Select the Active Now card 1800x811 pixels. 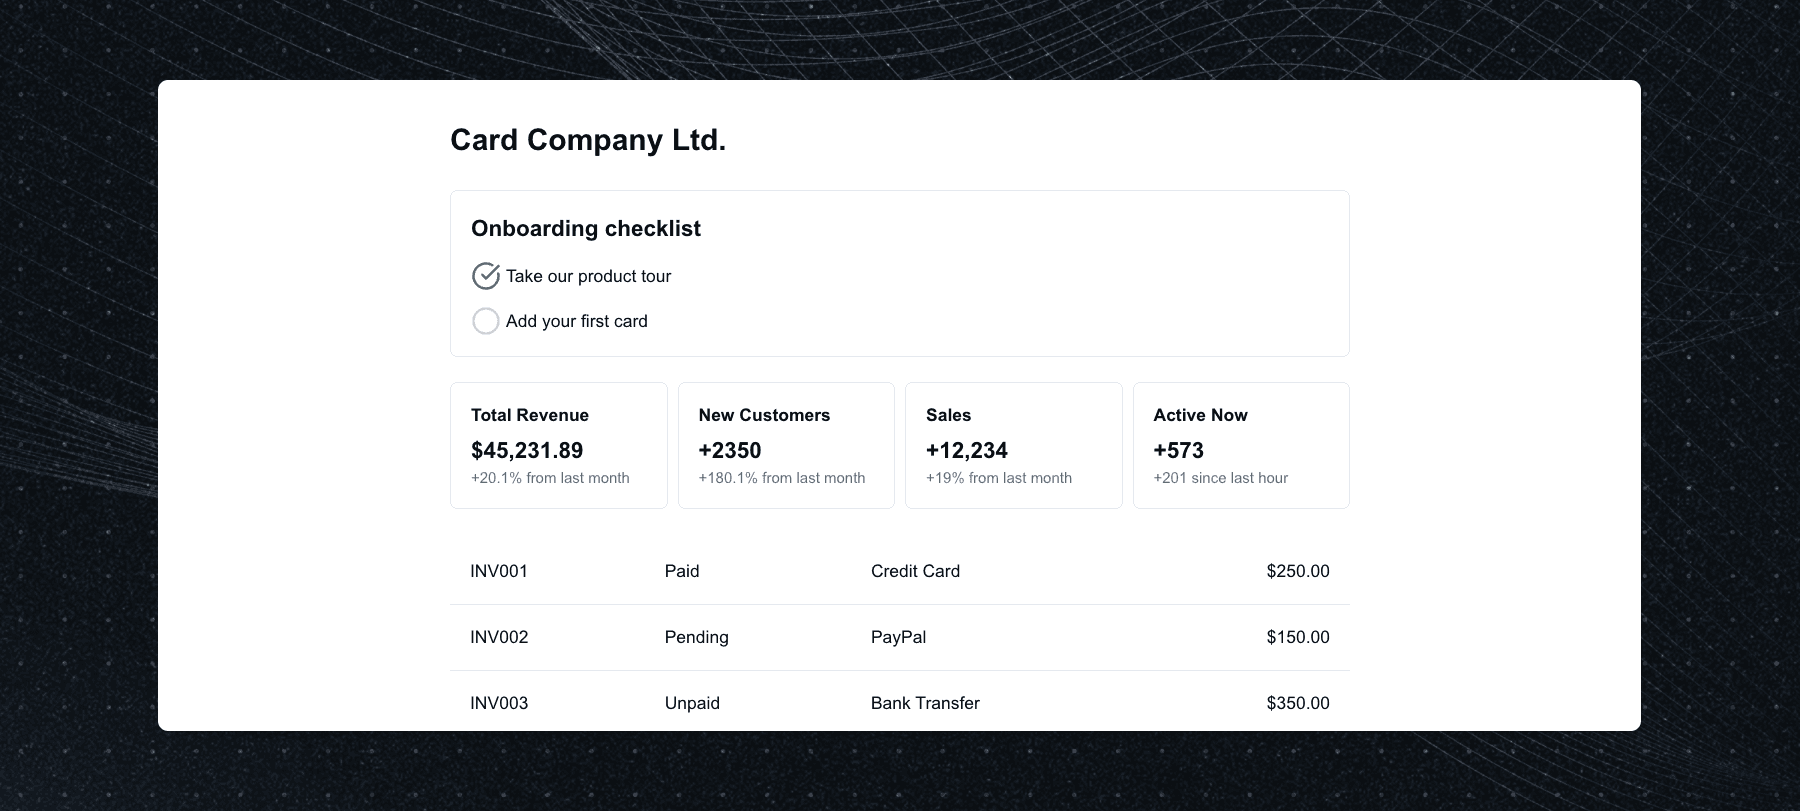click(x=1240, y=445)
